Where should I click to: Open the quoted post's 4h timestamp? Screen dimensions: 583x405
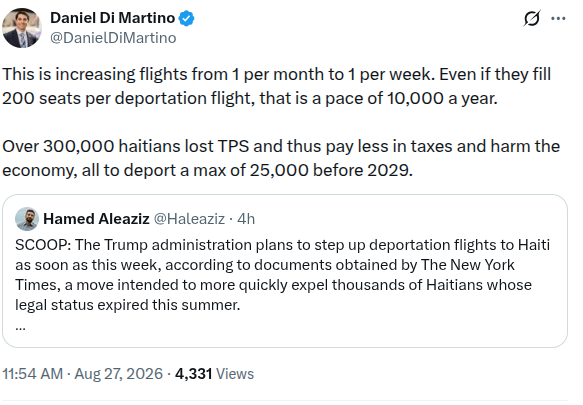click(x=246, y=219)
